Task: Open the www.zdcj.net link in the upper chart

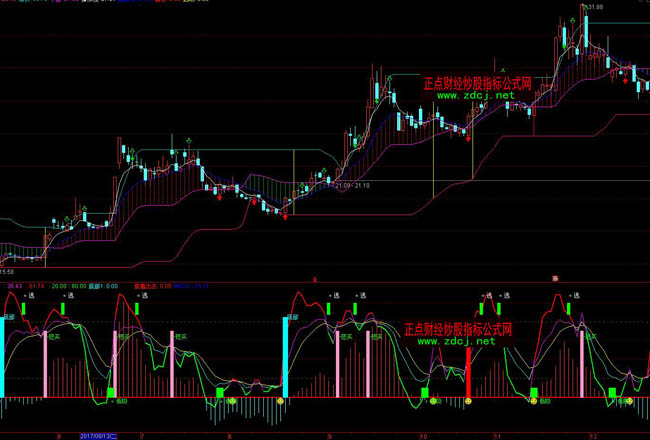Action: (477, 96)
